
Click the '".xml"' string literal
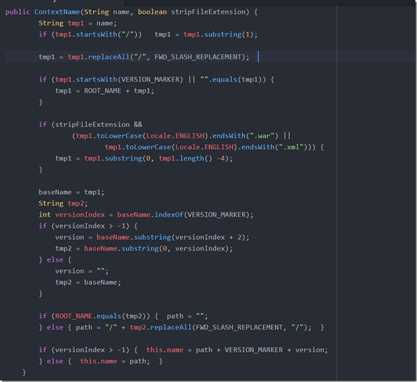[x=292, y=147]
